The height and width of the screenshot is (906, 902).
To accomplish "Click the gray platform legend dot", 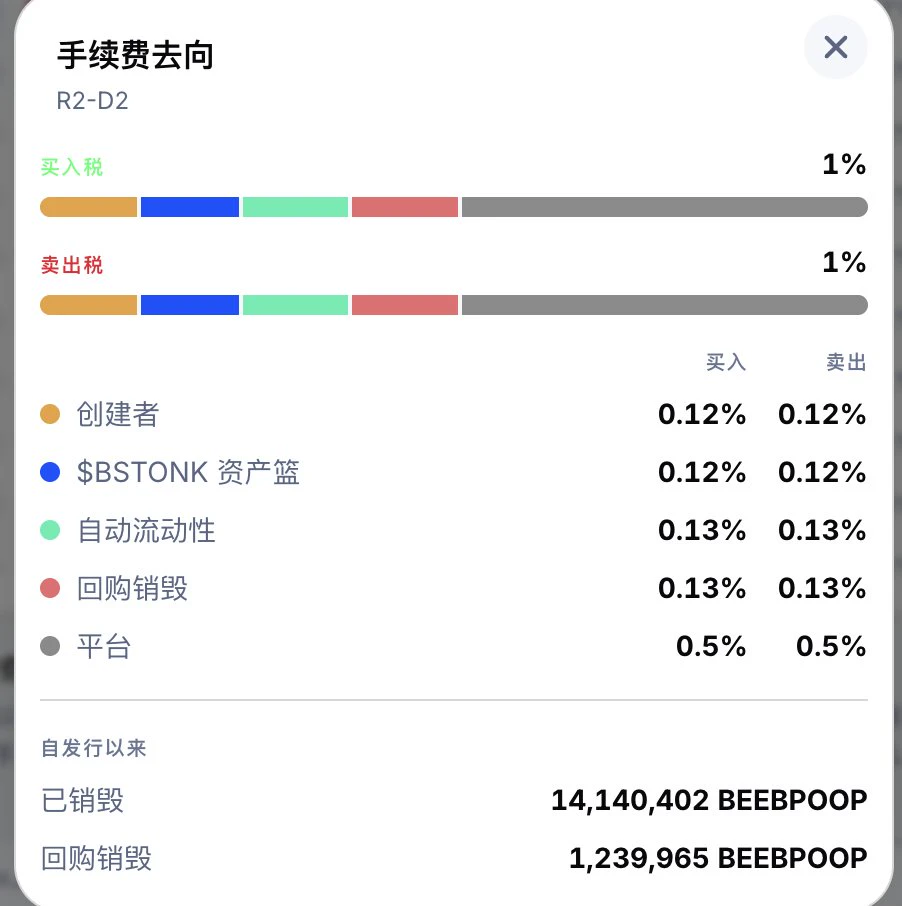I will 50,646.
